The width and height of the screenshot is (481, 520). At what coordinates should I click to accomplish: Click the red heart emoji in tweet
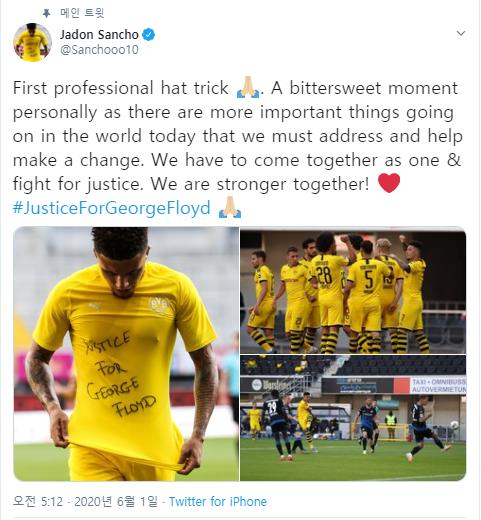(389, 183)
